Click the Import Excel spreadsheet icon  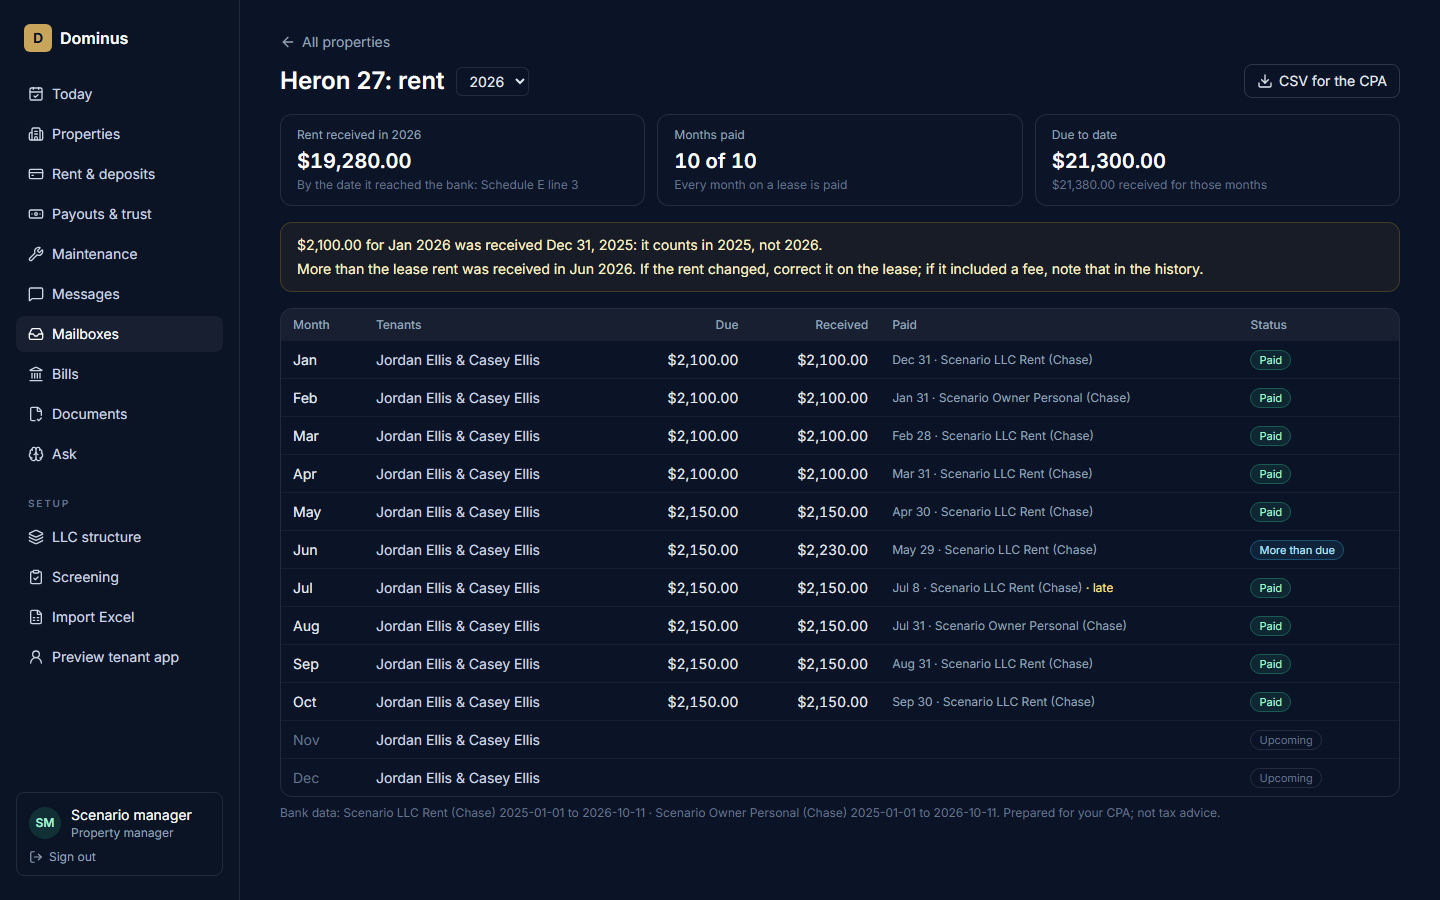click(x=36, y=617)
